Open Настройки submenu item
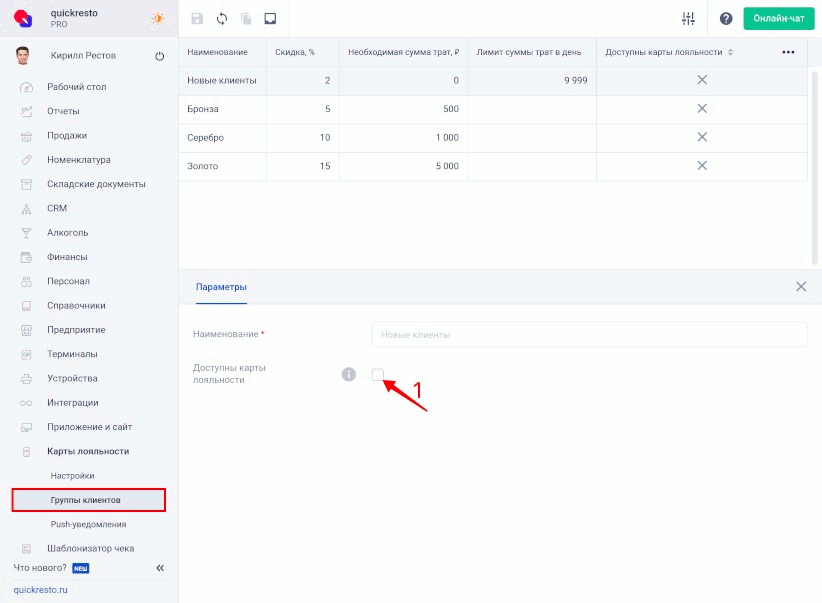Image resolution: width=822 pixels, height=603 pixels. point(72,476)
